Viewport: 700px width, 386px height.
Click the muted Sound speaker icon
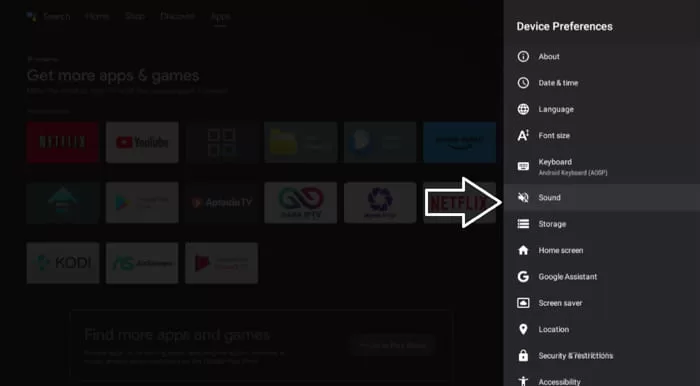523,197
